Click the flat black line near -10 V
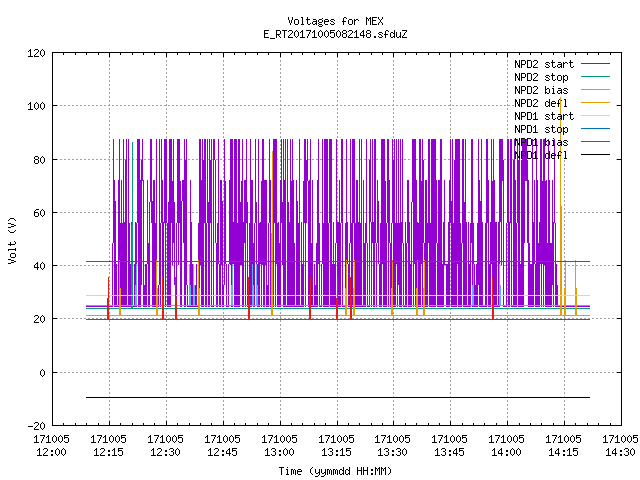 coord(338,397)
